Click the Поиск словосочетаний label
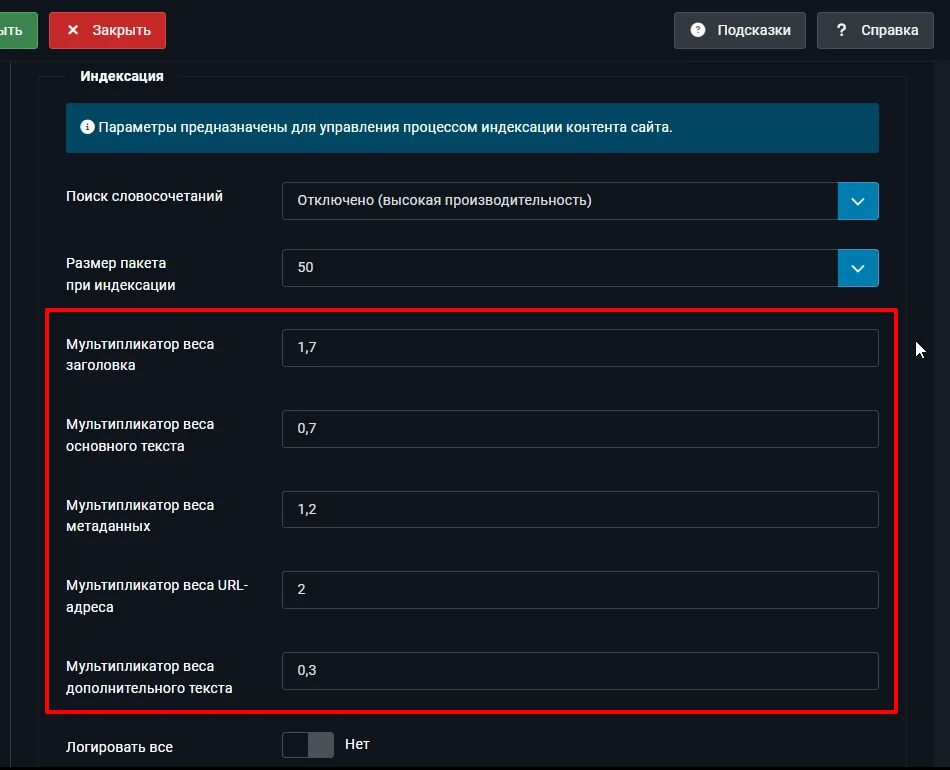The height and width of the screenshot is (770, 950). (144, 196)
